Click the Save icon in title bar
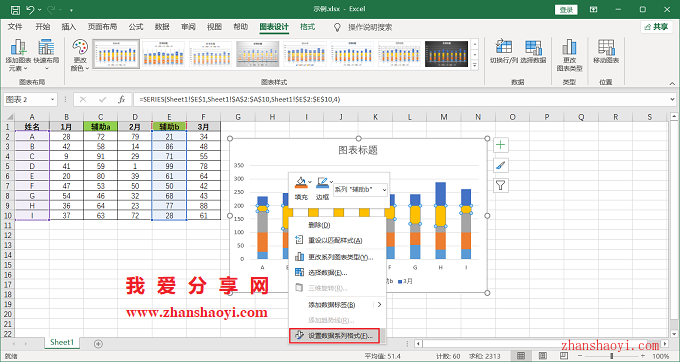The height and width of the screenshot is (362, 680). tap(15, 10)
